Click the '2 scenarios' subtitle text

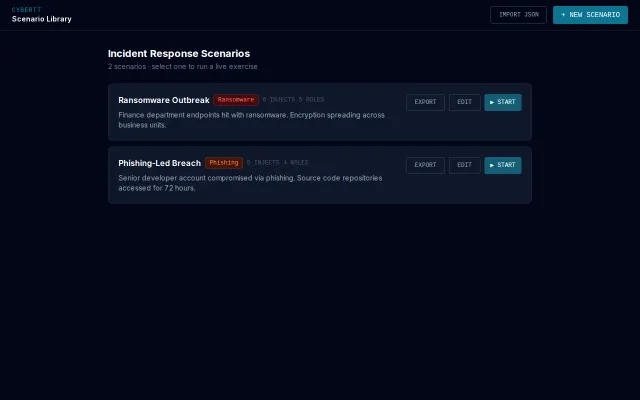click(x=182, y=67)
